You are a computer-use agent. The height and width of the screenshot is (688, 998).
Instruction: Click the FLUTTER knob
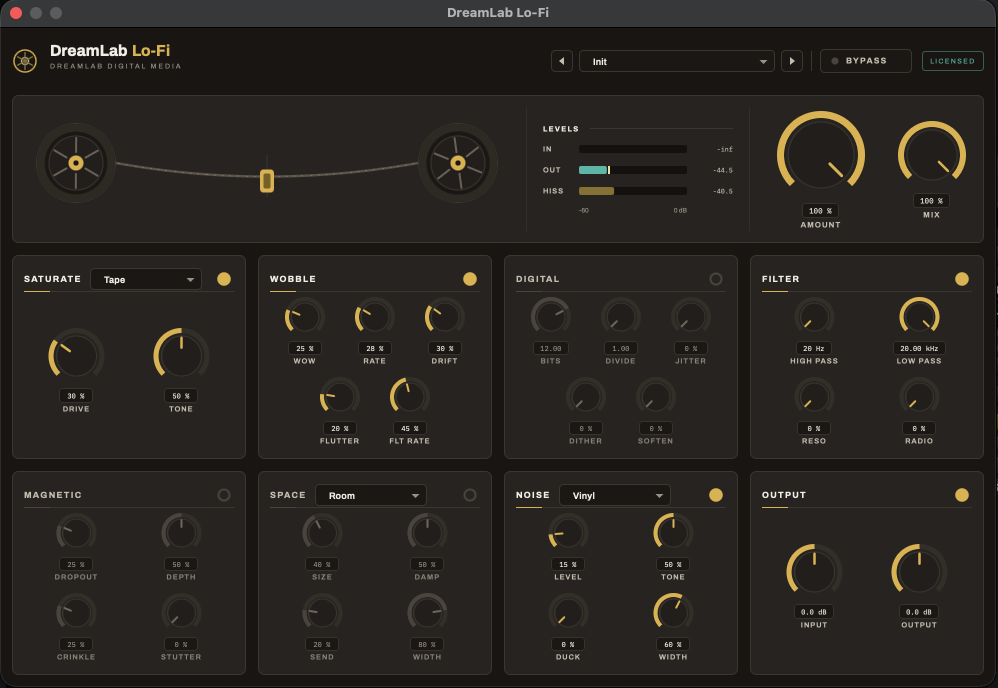point(340,397)
